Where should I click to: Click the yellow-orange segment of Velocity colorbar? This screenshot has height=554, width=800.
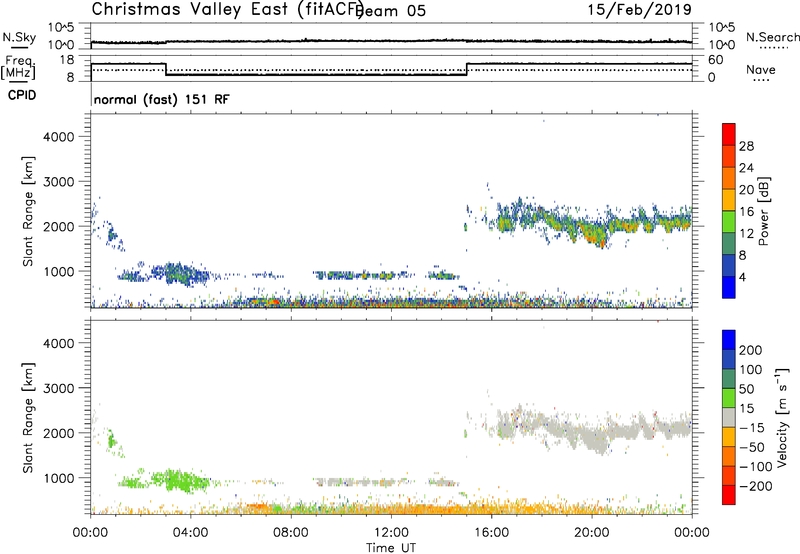pyautogui.click(x=729, y=438)
